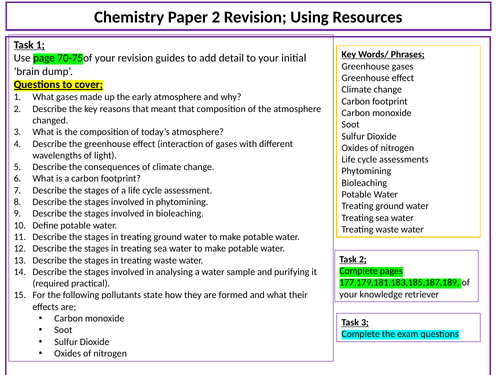The image size is (500, 375).
Task: Click the page numbers '177,179,181,183,185,187,189.'
Action: click(400, 283)
